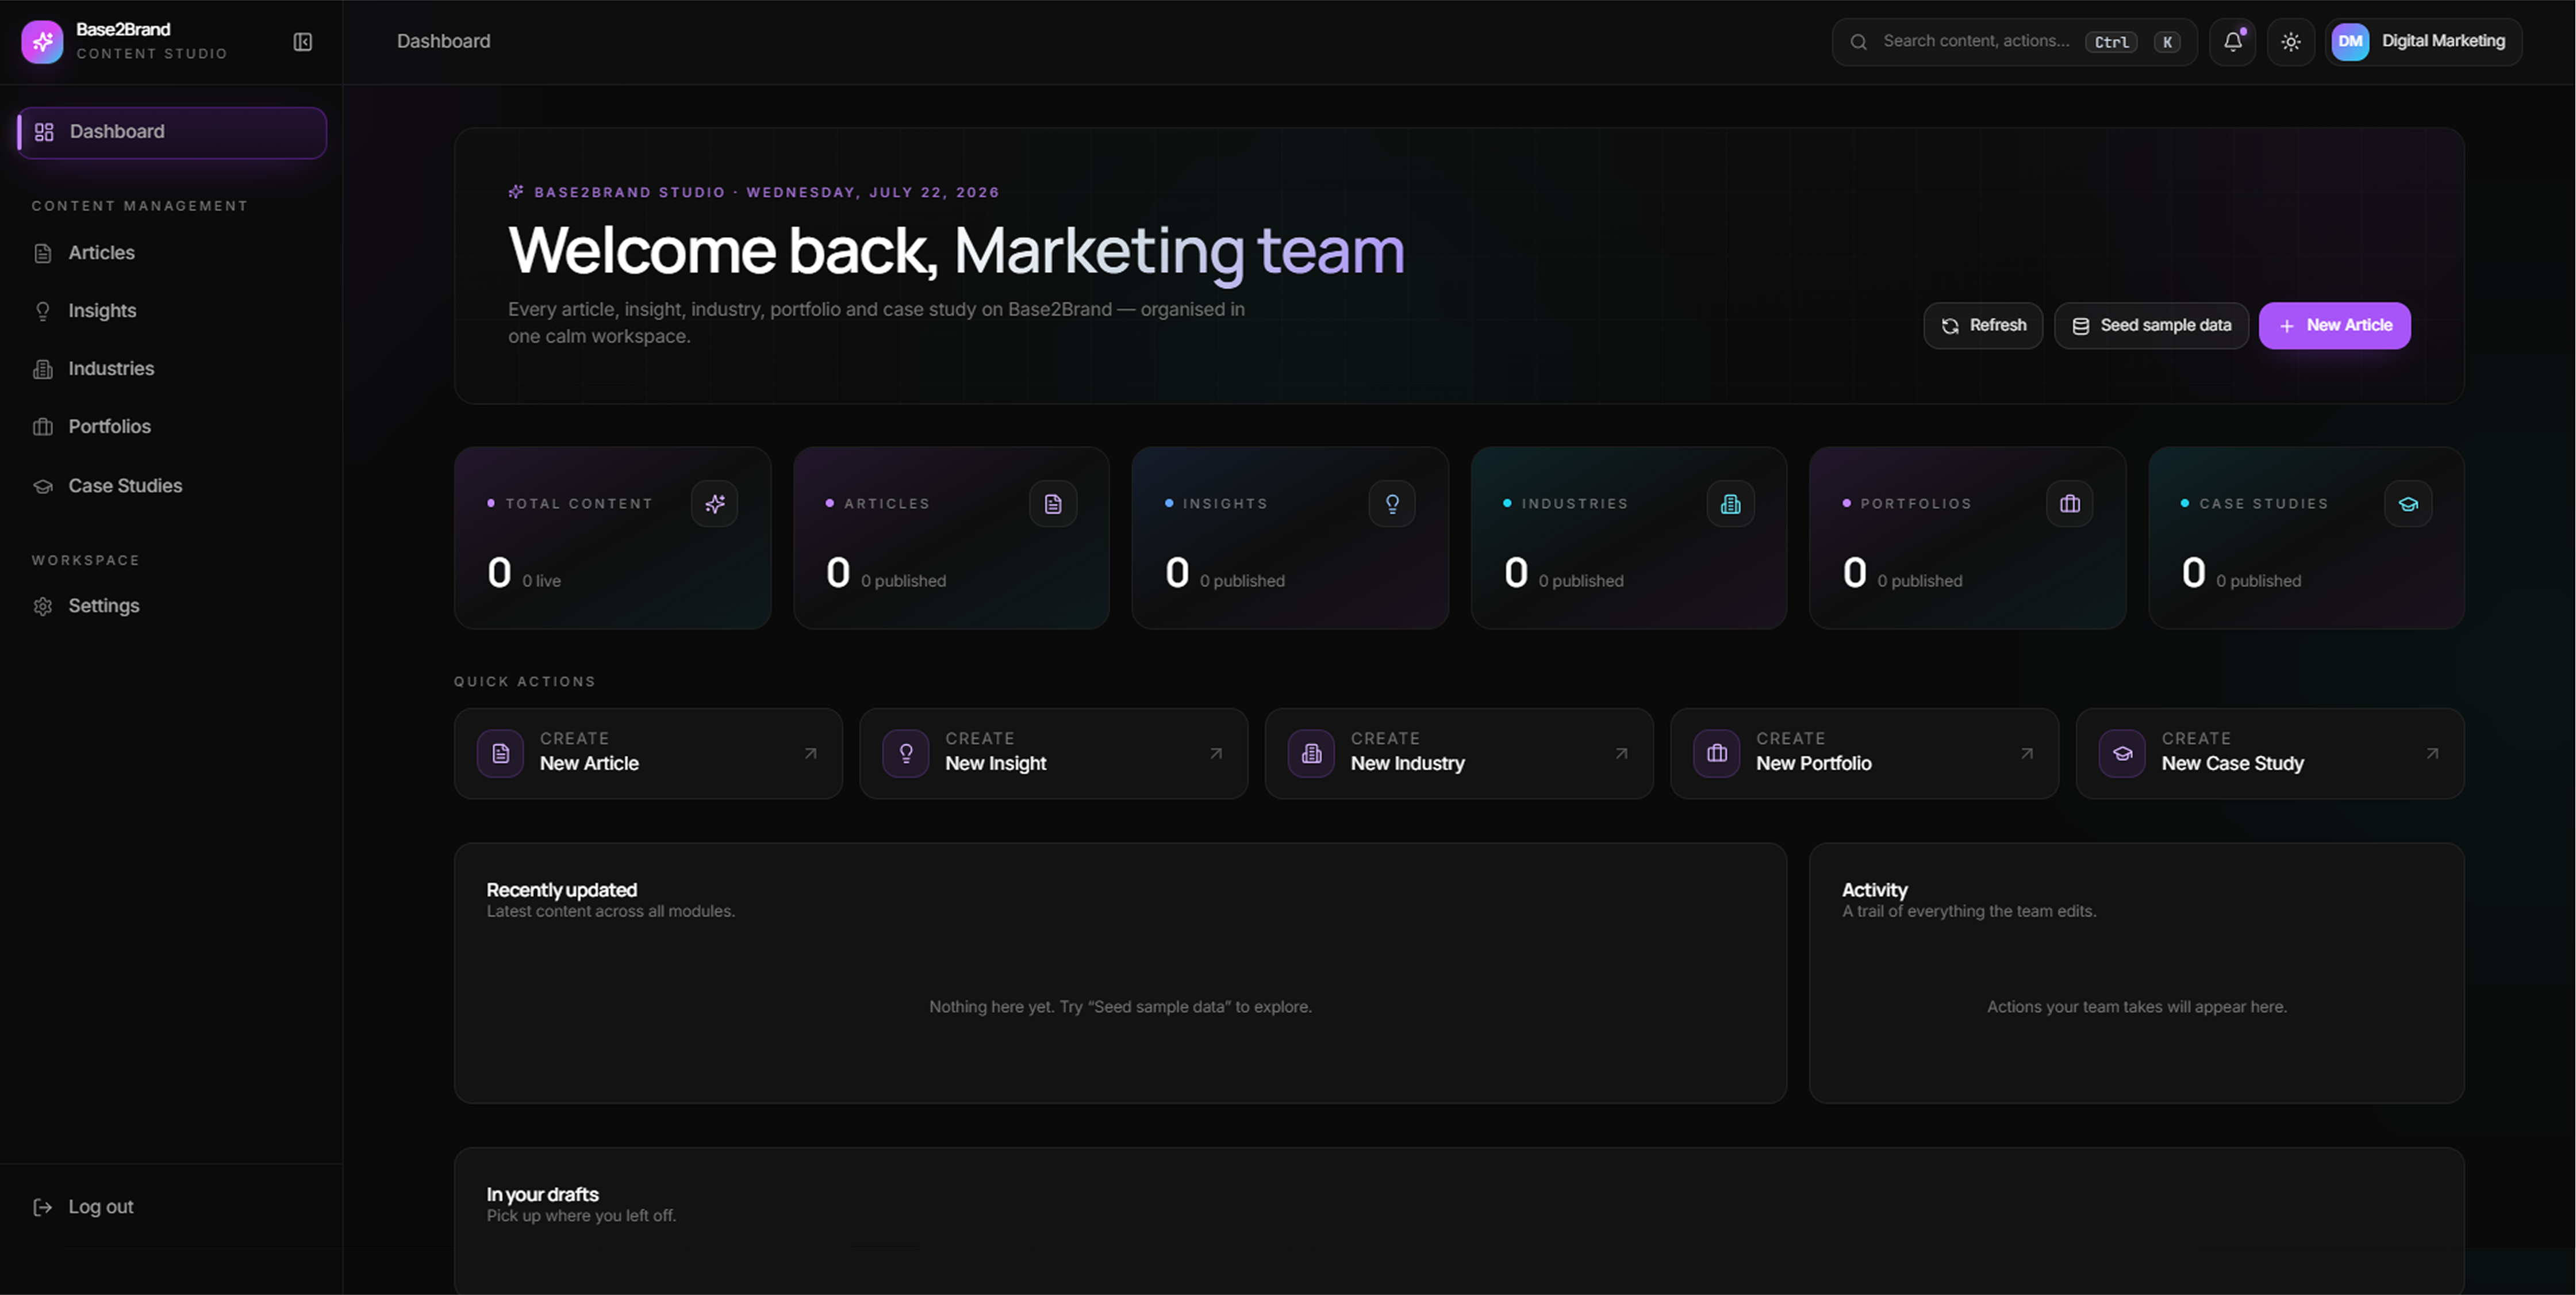Open the Create New Case Study quick action

tap(2270, 753)
